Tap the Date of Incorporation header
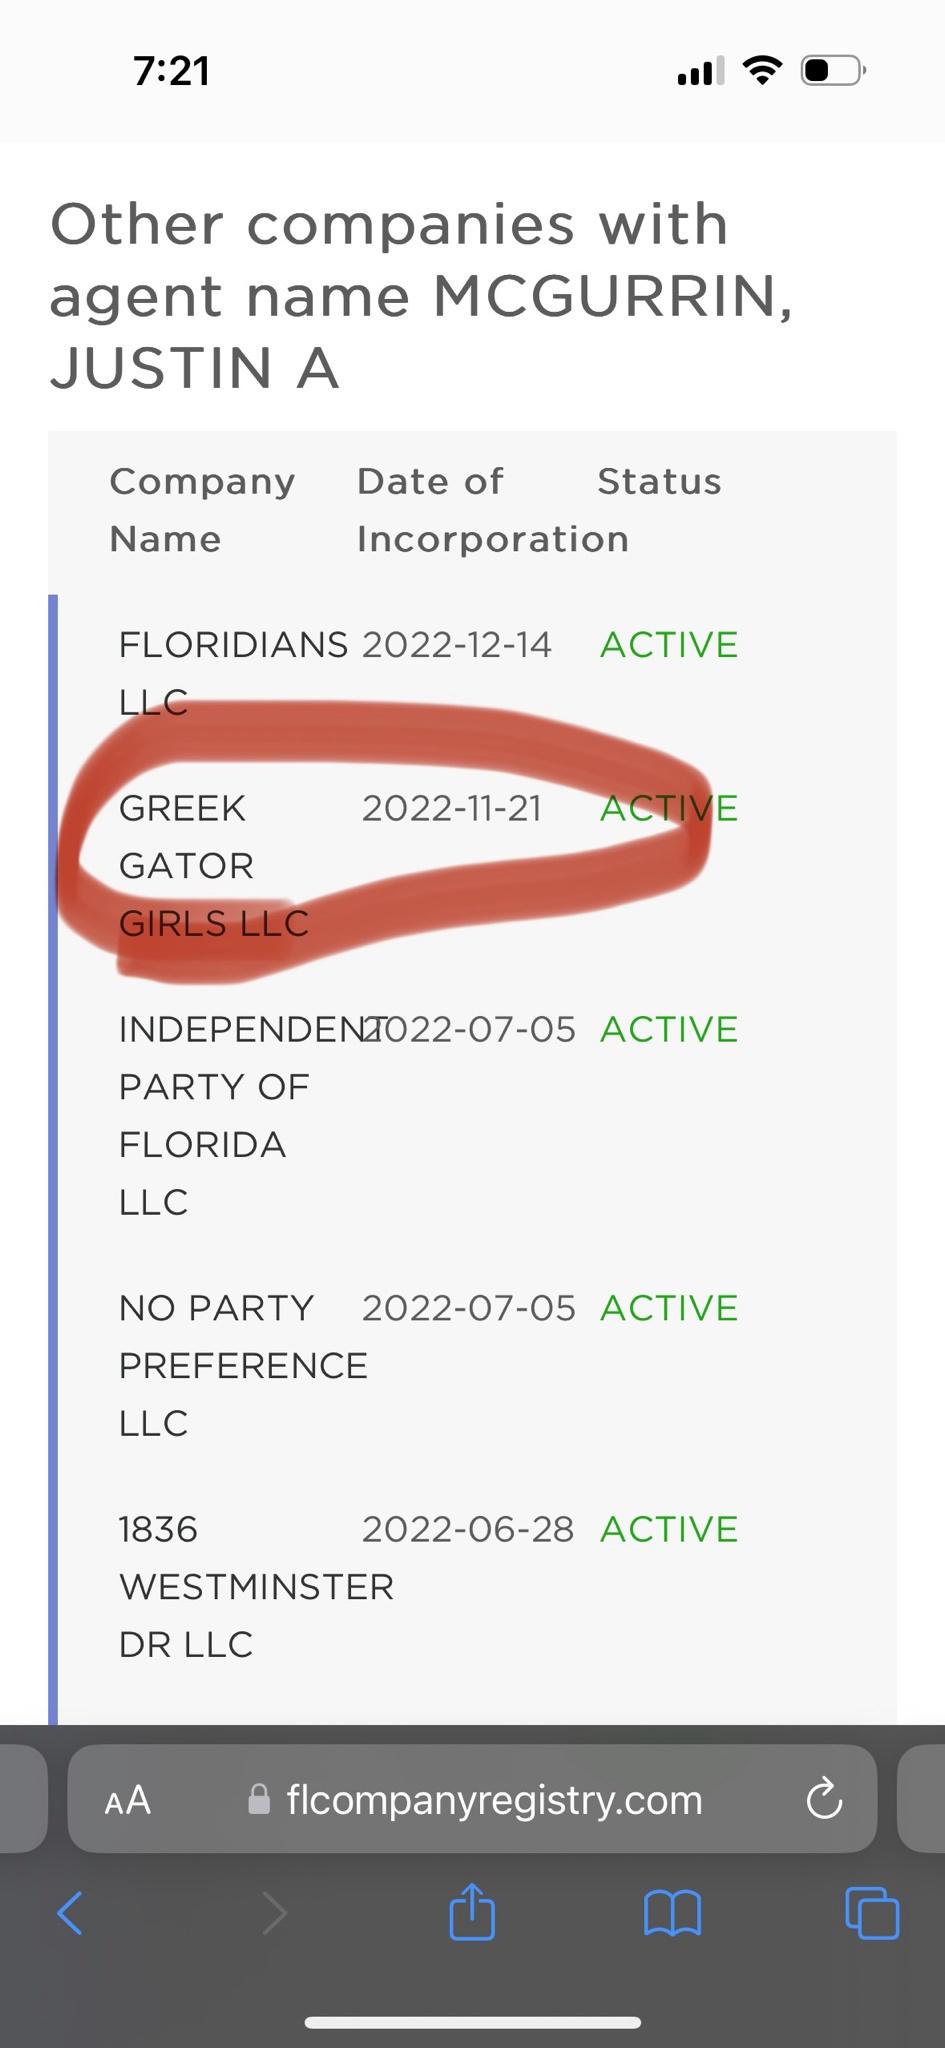945x2048 pixels. (x=493, y=510)
